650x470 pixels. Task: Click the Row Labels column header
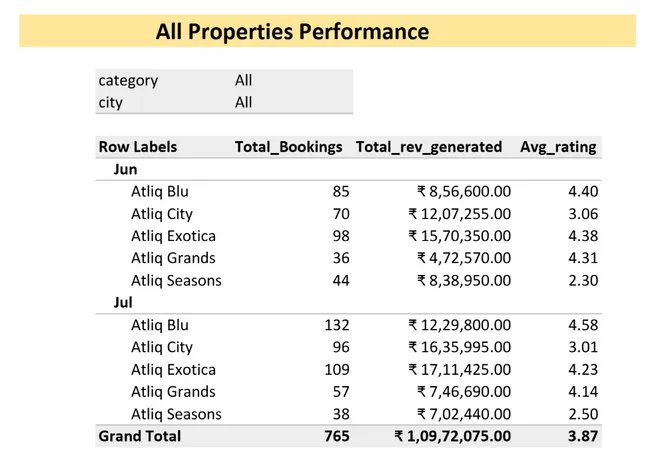point(138,146)
